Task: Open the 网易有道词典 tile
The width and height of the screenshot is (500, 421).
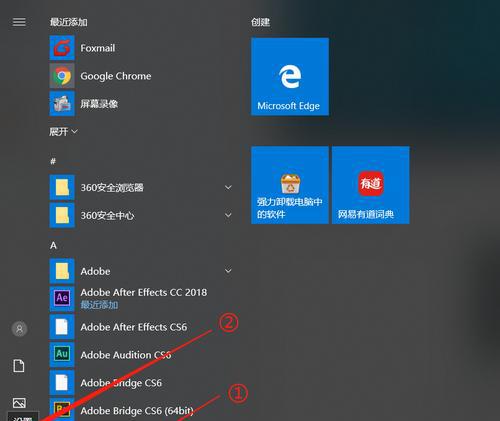Action: (371, 185)
